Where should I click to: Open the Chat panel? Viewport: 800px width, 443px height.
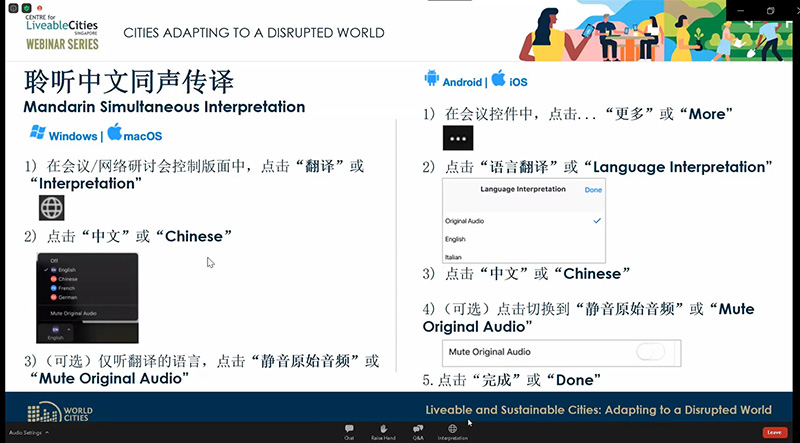click(349, 430)
